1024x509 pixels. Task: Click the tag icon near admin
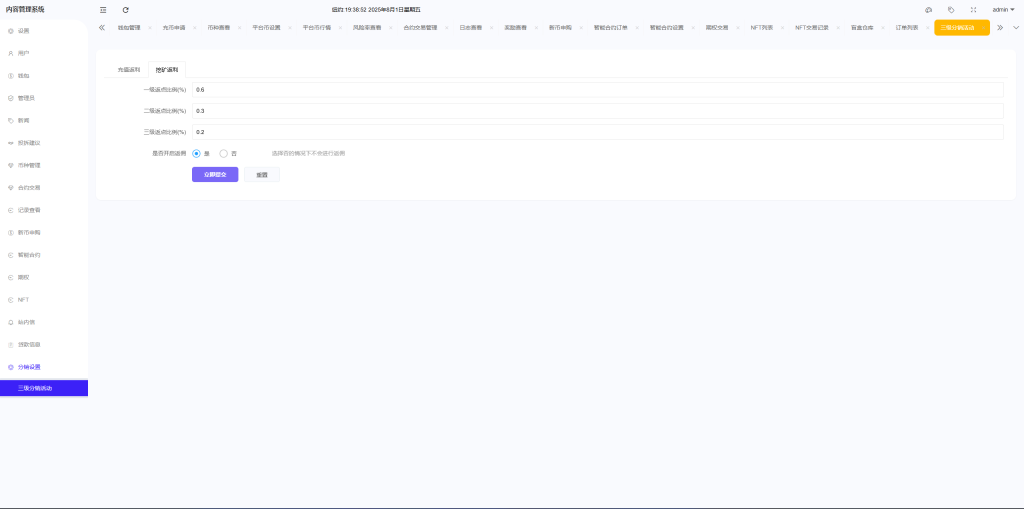click(951, 9)
